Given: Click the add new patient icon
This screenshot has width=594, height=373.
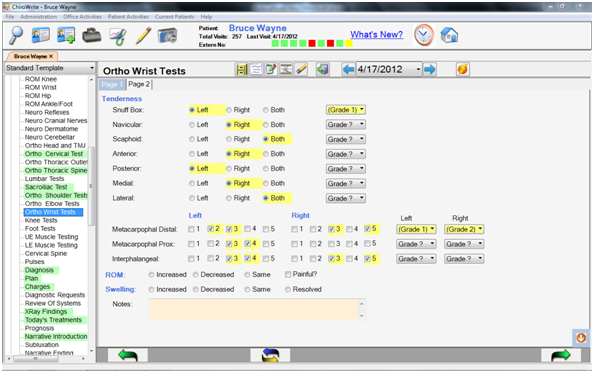Looking at the screenshot, I should (66, 36).
